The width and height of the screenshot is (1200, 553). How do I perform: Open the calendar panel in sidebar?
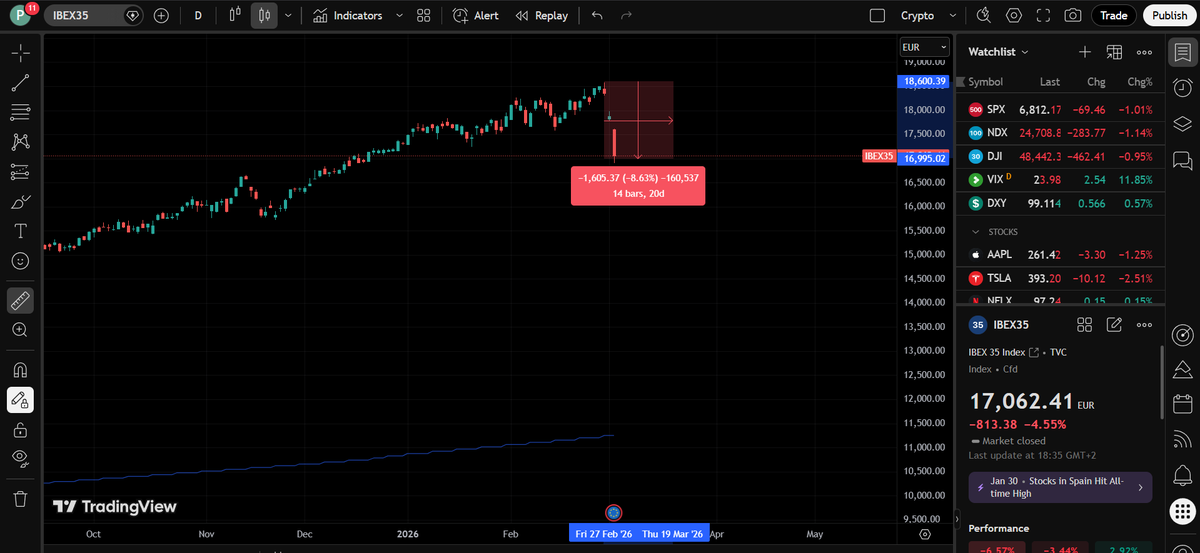click(1182, 404)
